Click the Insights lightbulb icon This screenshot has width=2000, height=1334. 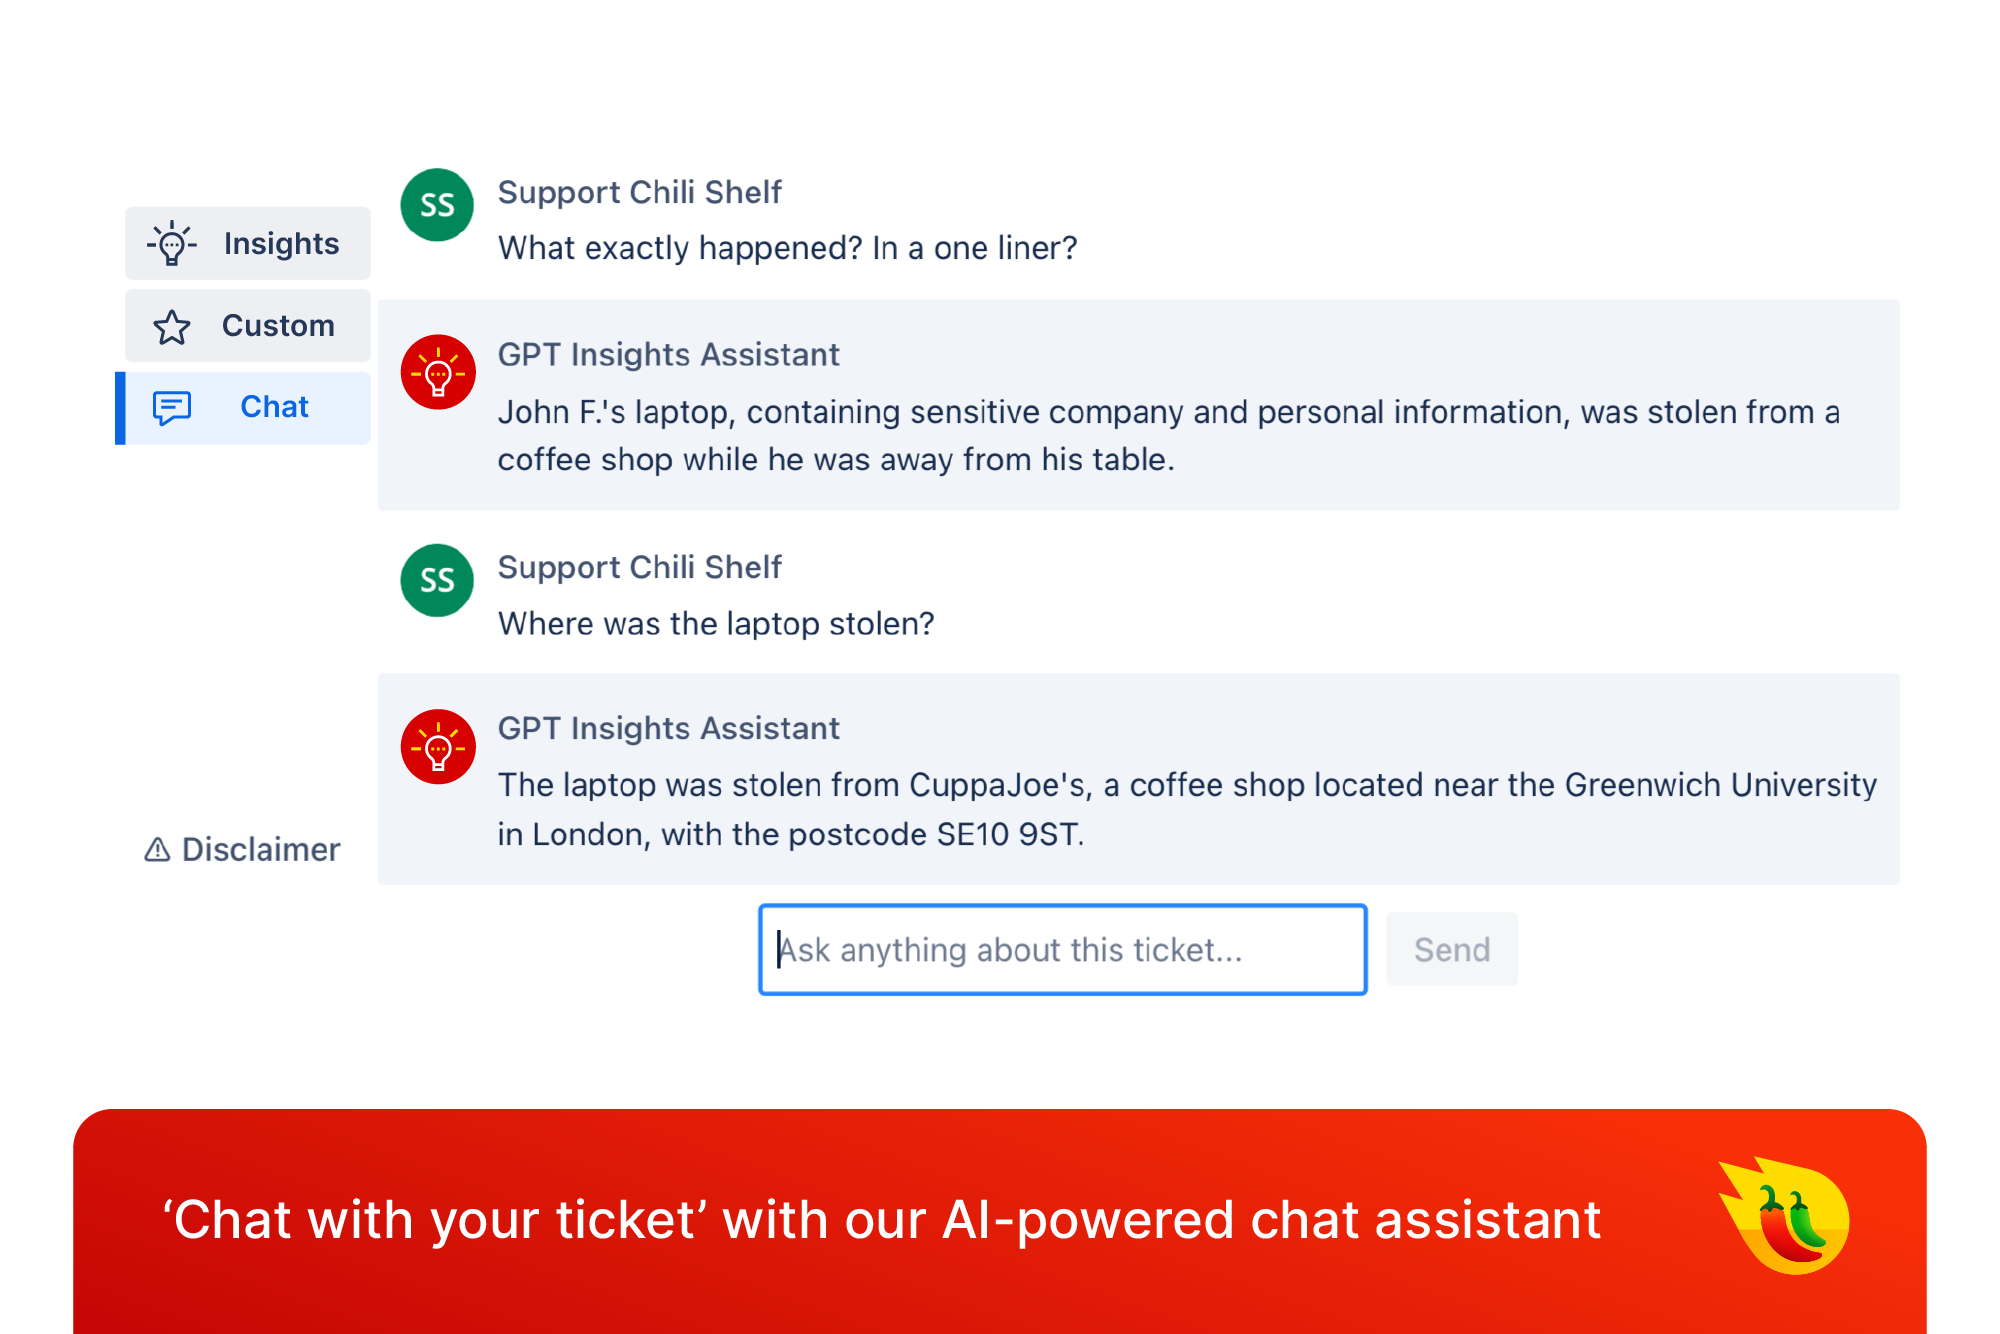[172, 243]
